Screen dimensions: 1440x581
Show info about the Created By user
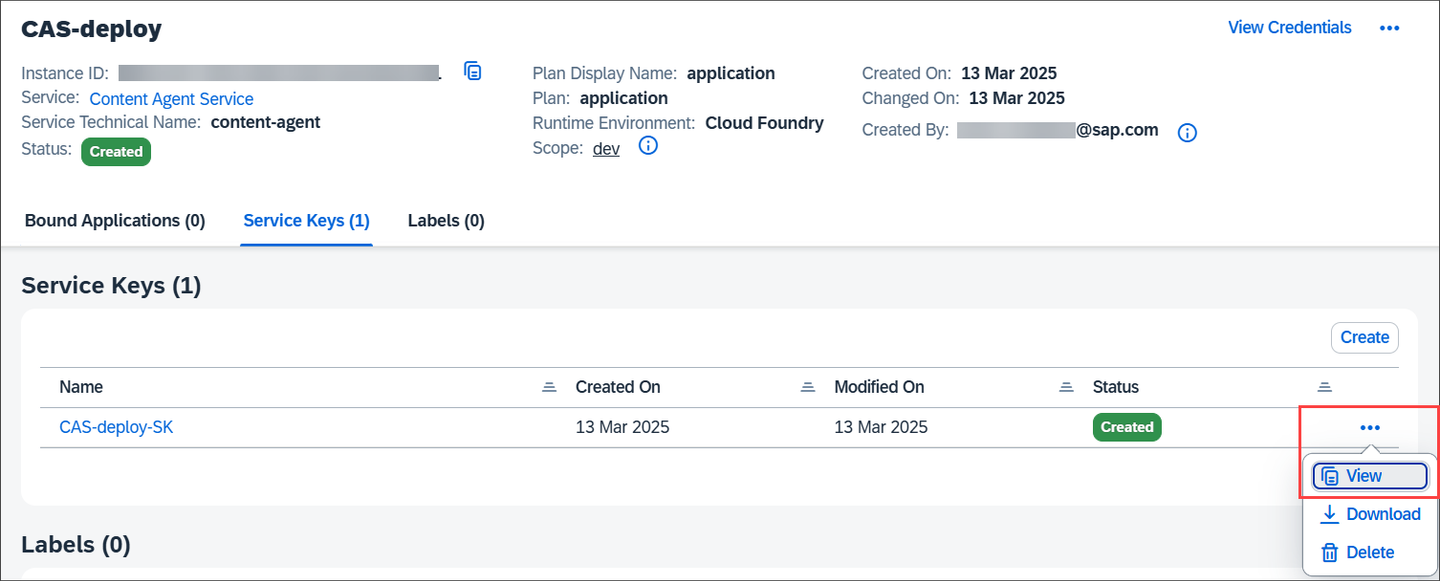[1187, 132]
